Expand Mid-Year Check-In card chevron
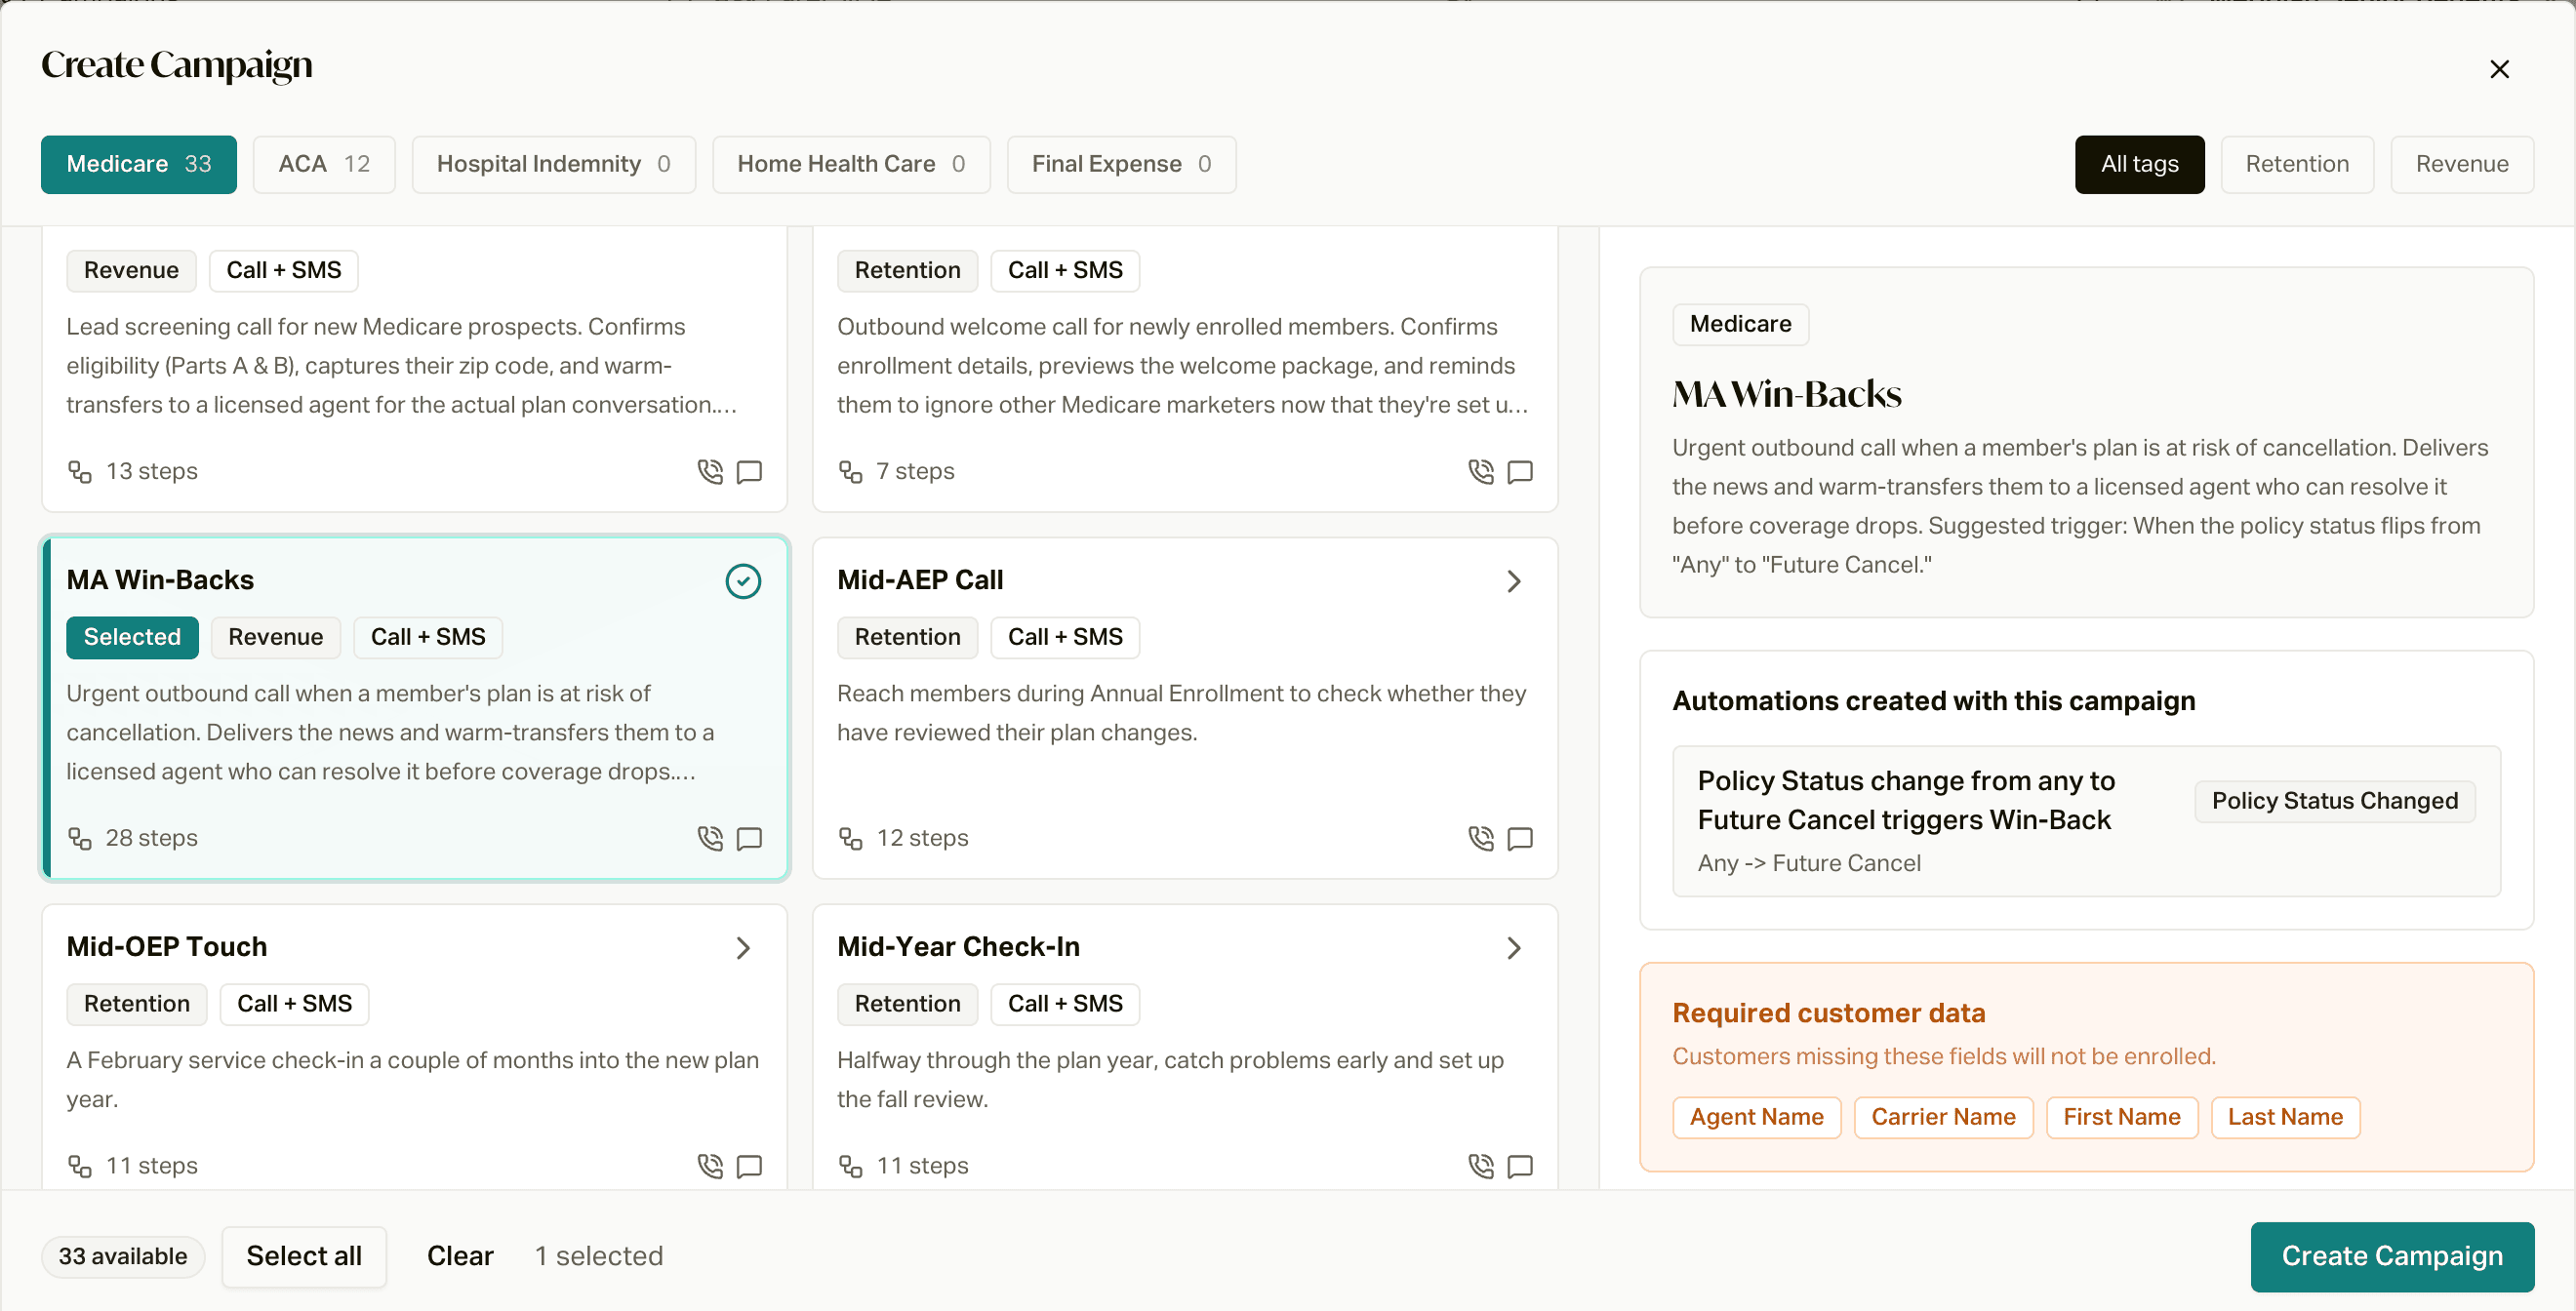 pos(1514,948)
